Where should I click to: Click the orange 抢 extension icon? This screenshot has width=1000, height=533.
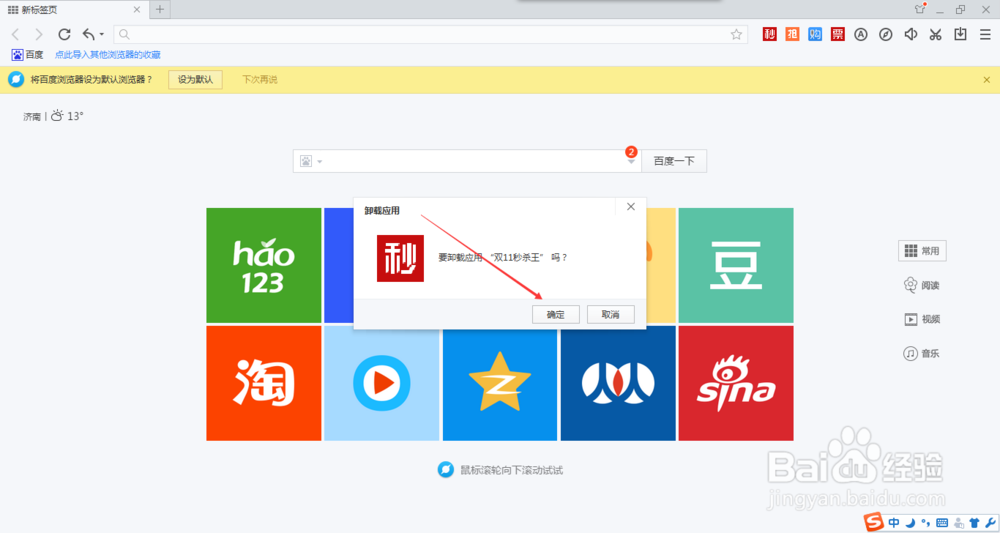pyautogui.click(x=792, y=34)
